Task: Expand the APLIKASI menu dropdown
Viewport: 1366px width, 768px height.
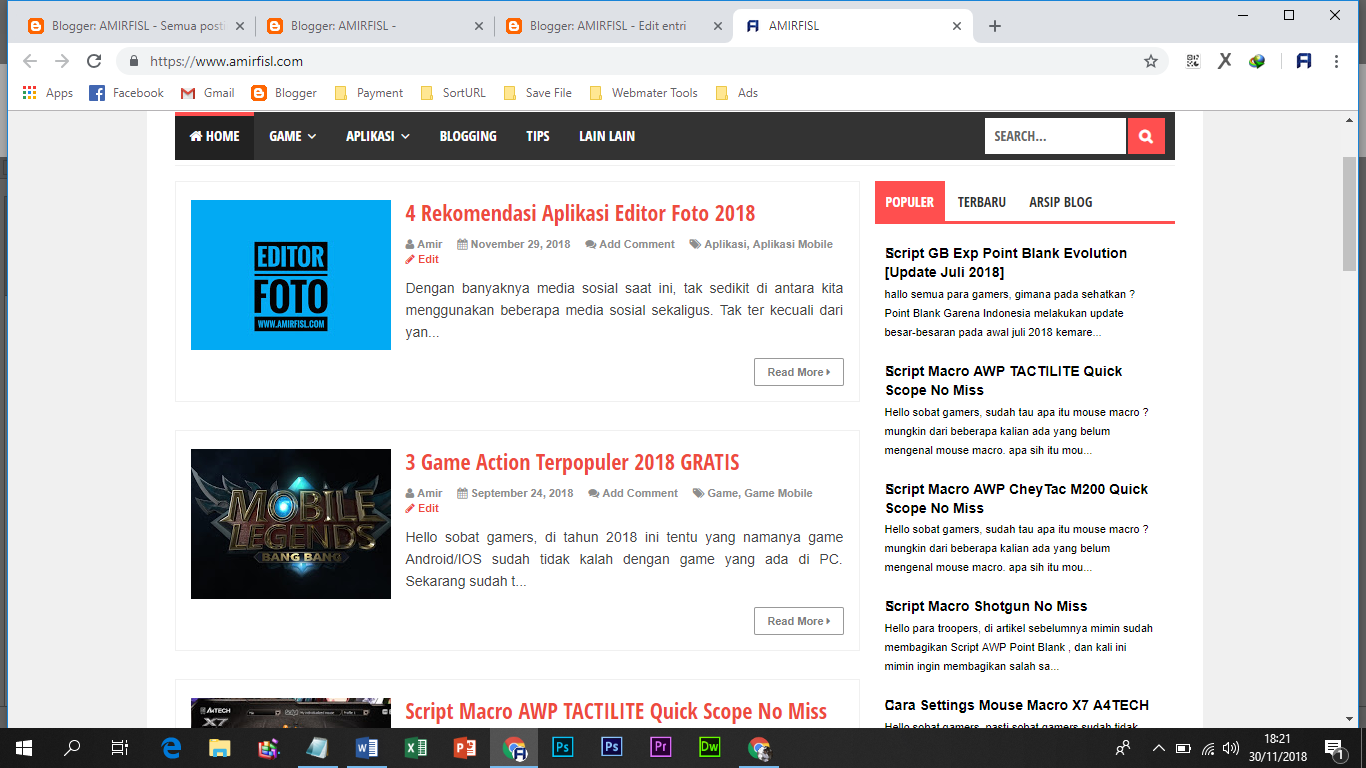Action: (378, 136)
